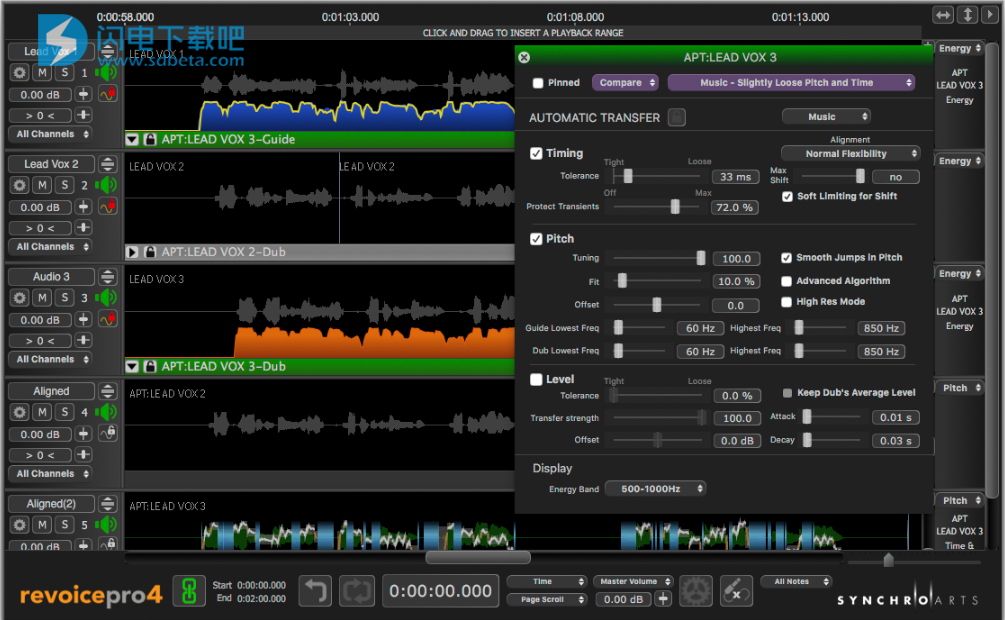The image size is (1005, 620).
Task: Click the play arrow icon at top right corner
Action: [x=990, y=15]
